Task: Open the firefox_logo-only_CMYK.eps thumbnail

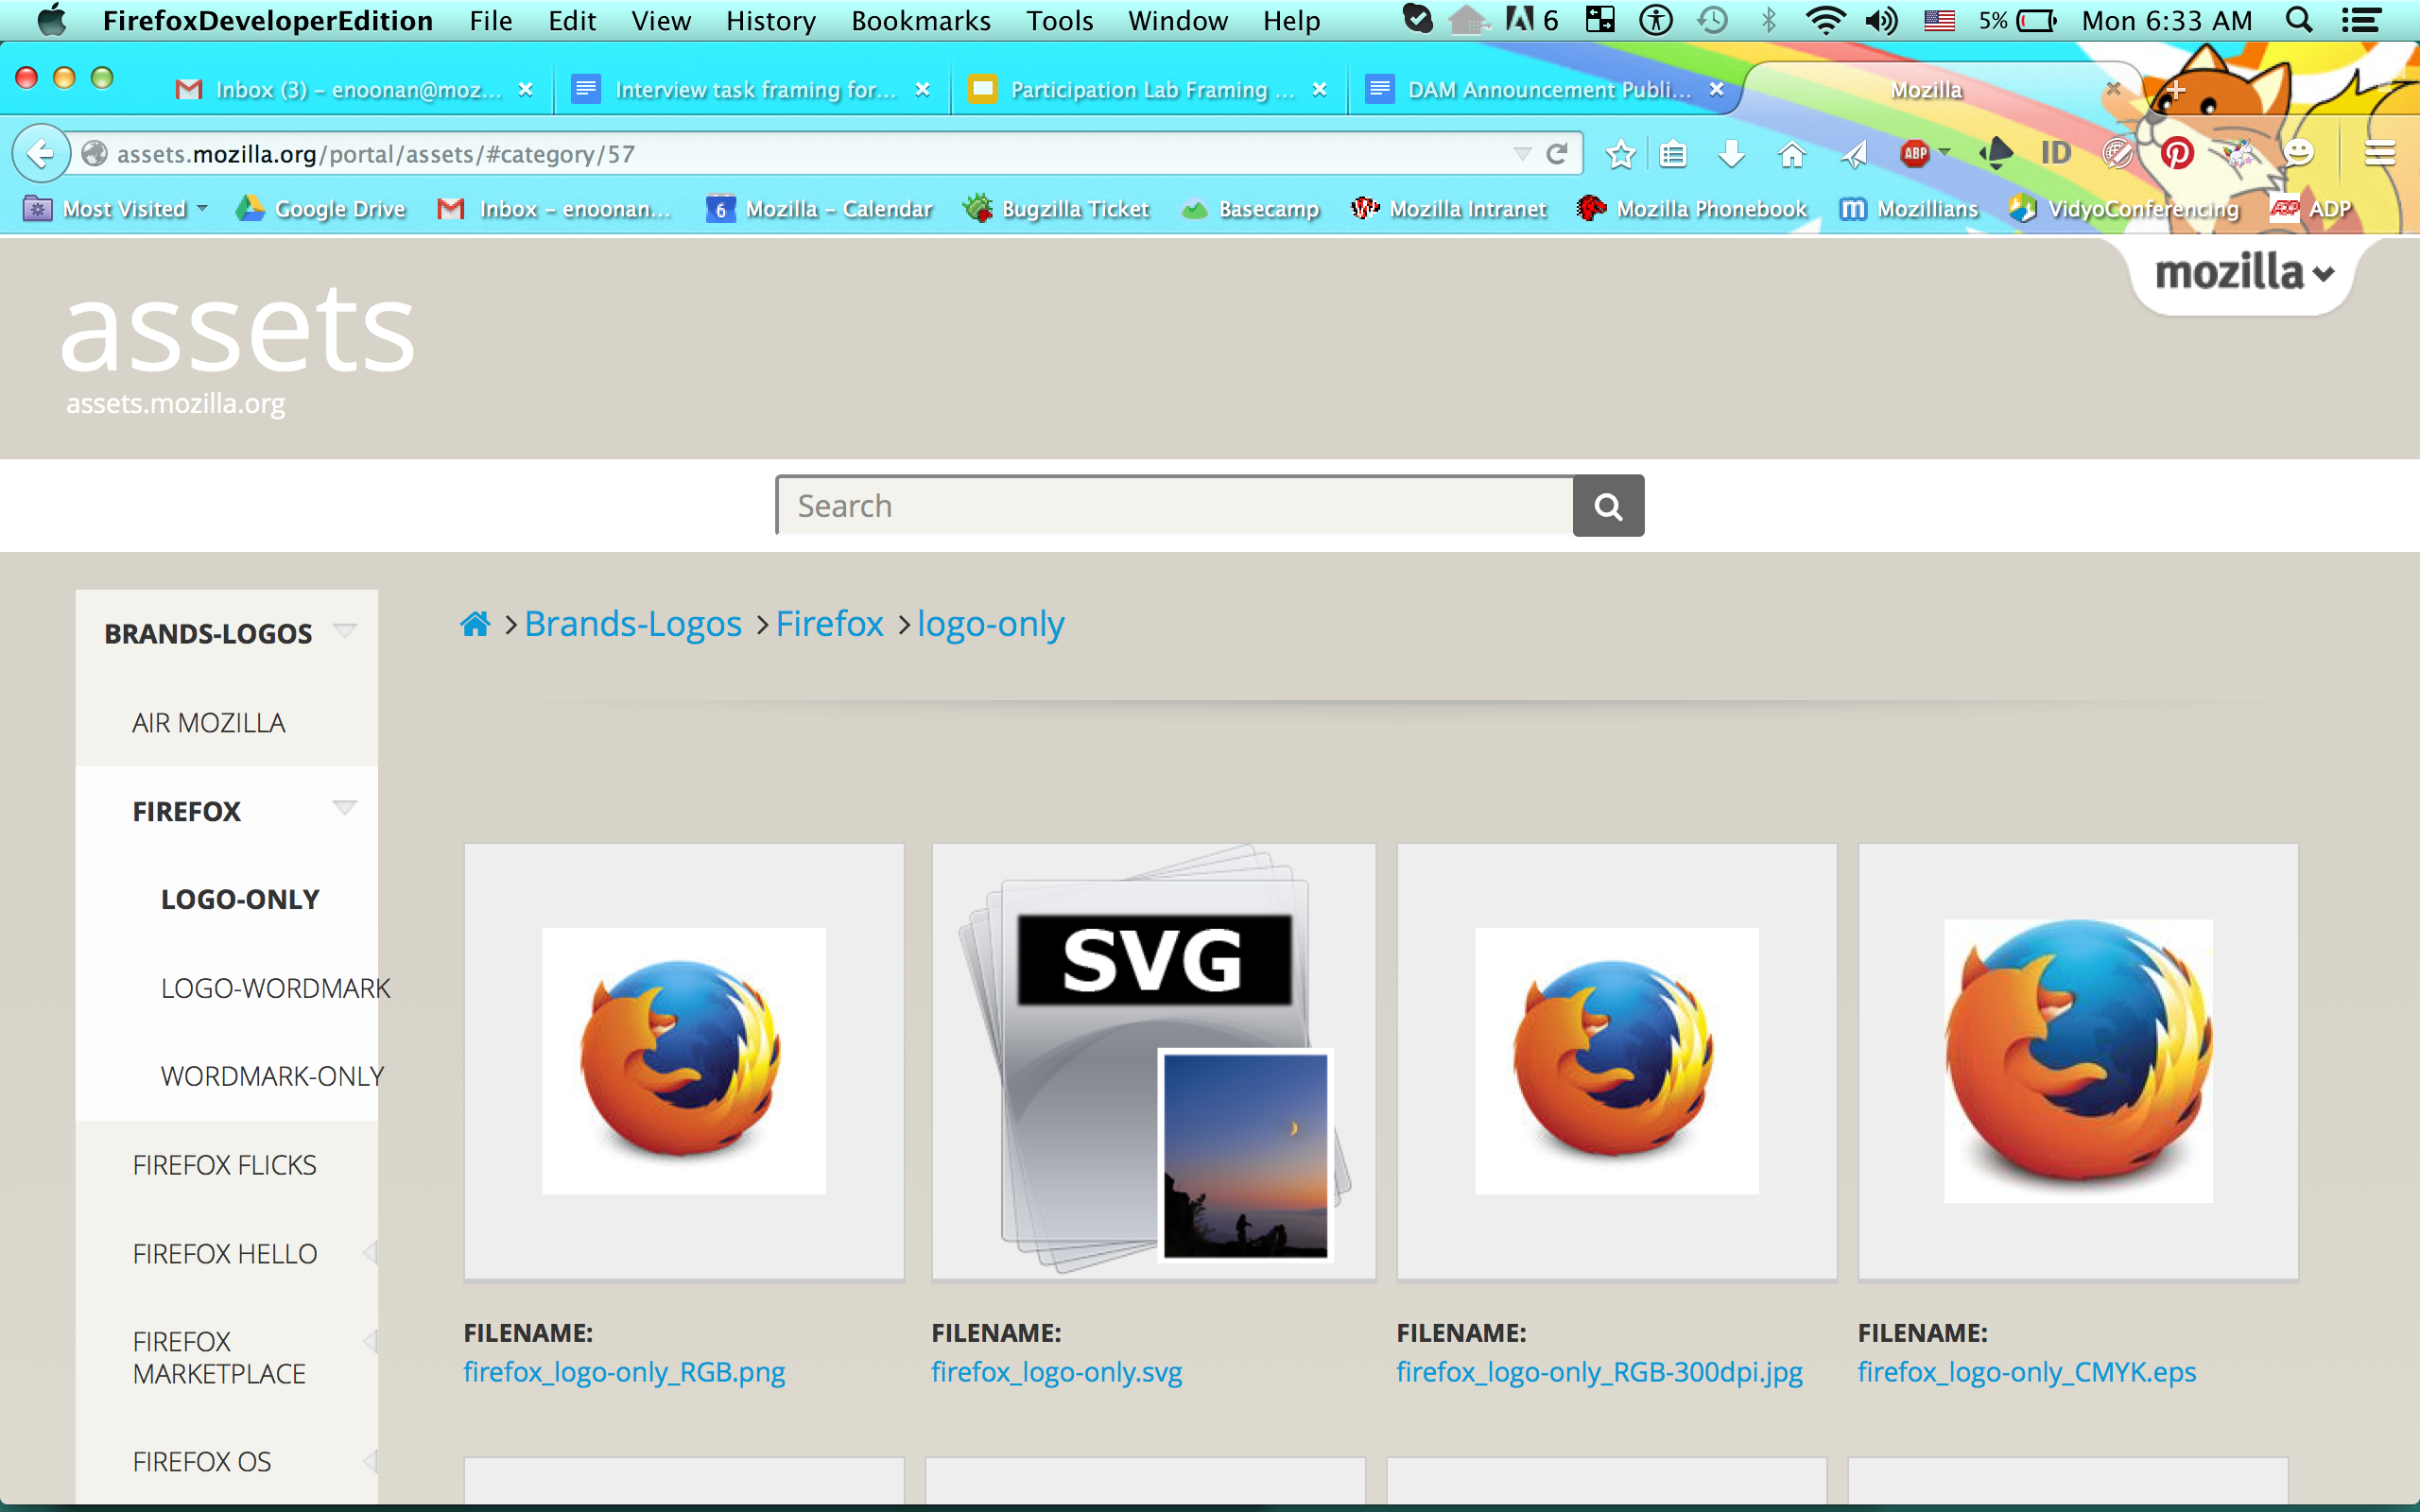Action: pyautogui.click(x=2077, y=1061)
